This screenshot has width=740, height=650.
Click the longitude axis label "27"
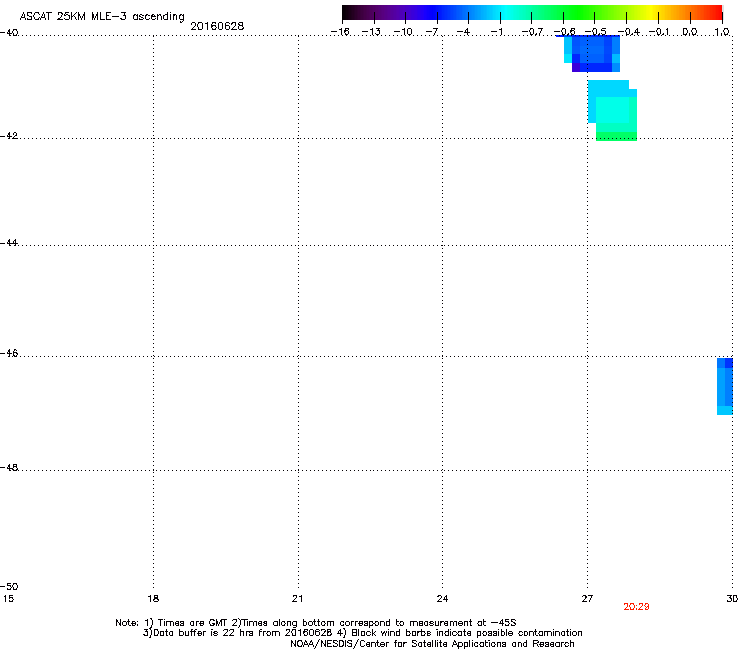[587, 599]
